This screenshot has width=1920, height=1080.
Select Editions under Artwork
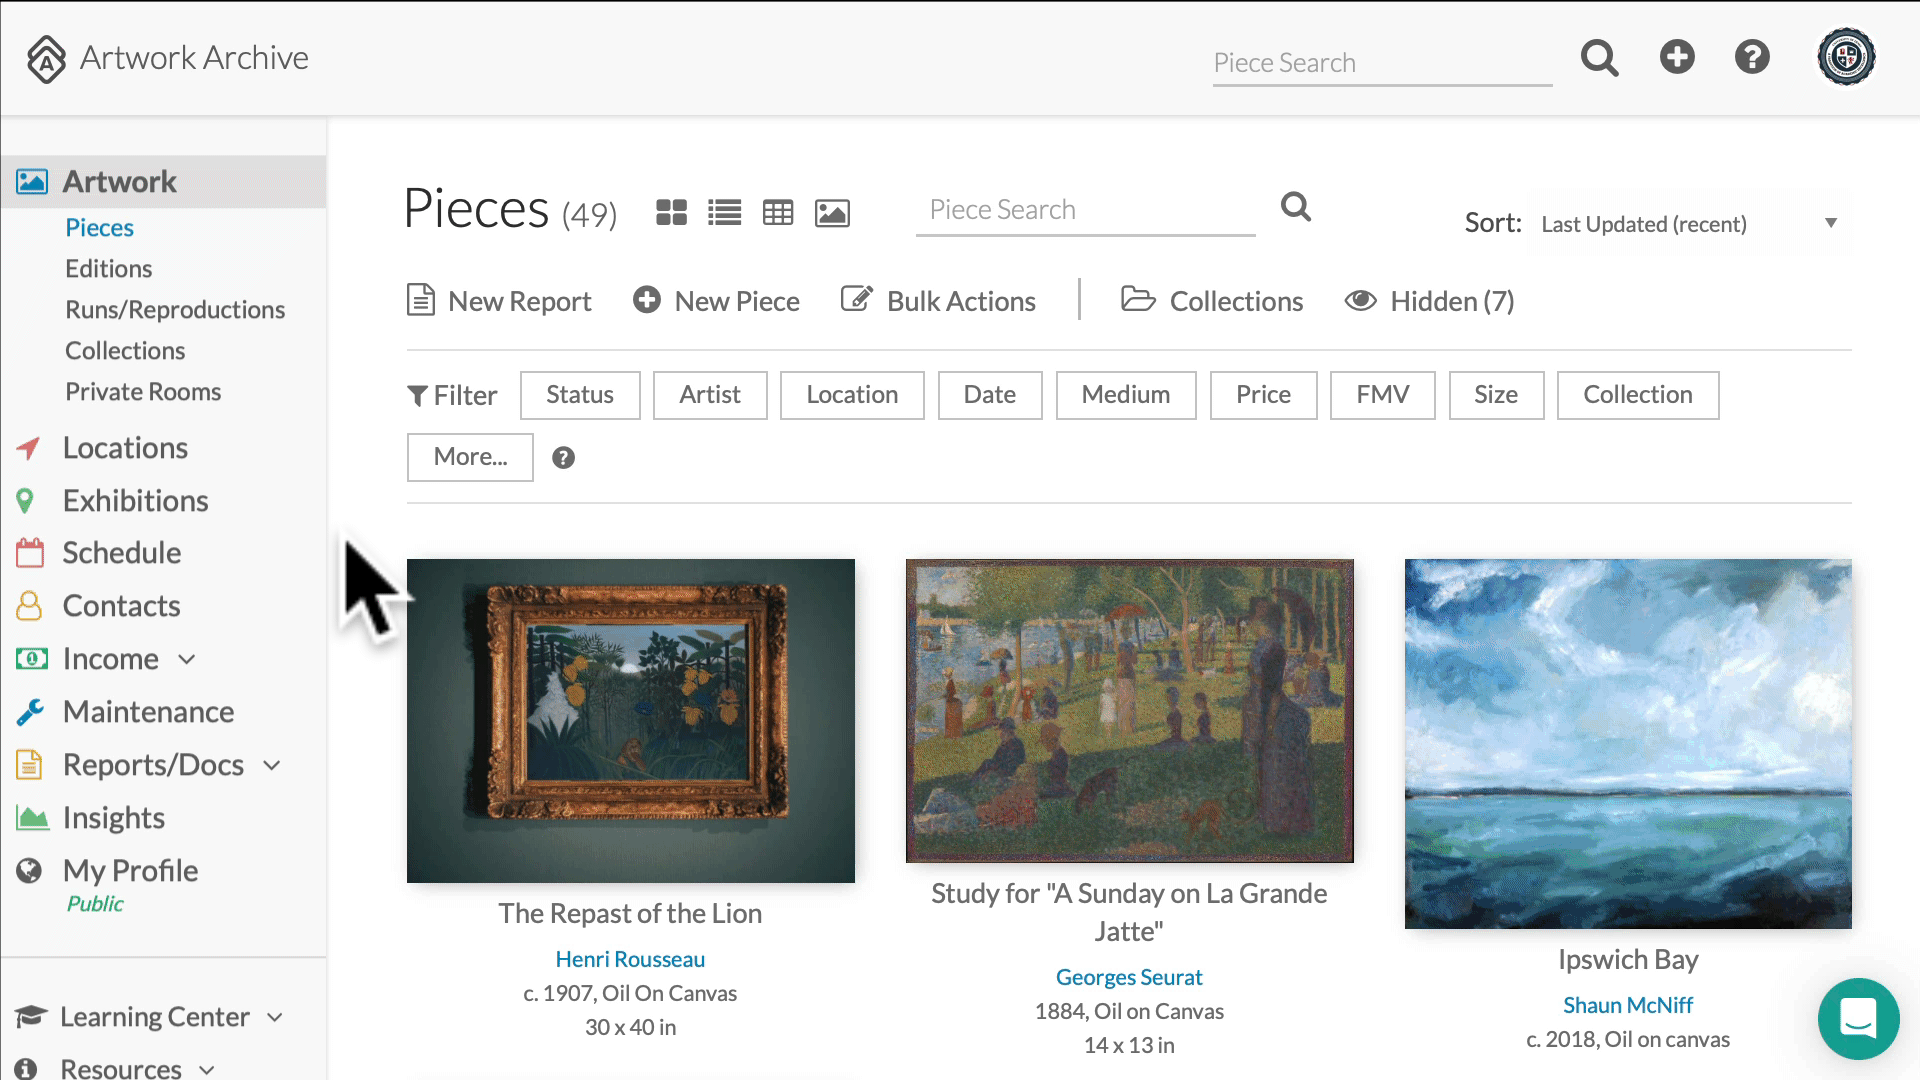click(108, 269)
